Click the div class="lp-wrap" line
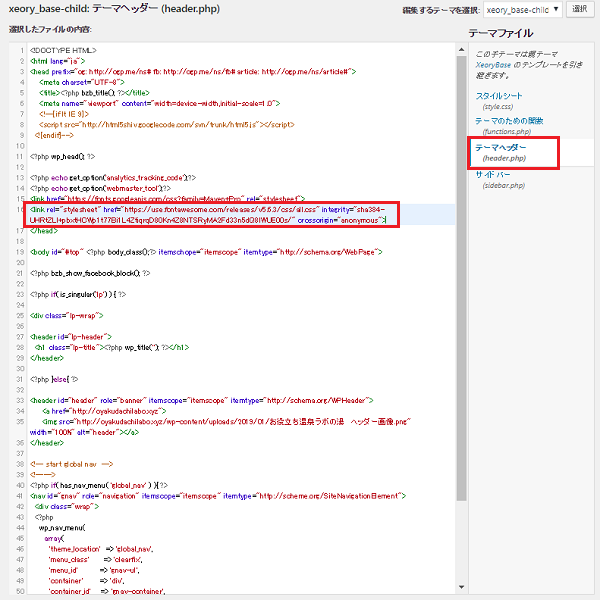 (x=67, y=316)
